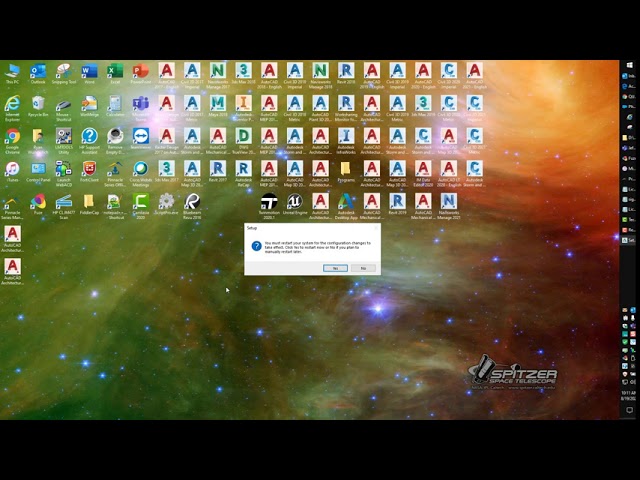Select the Revit 2018 shortcut
The image size is (640, 480).
point(346,74)
